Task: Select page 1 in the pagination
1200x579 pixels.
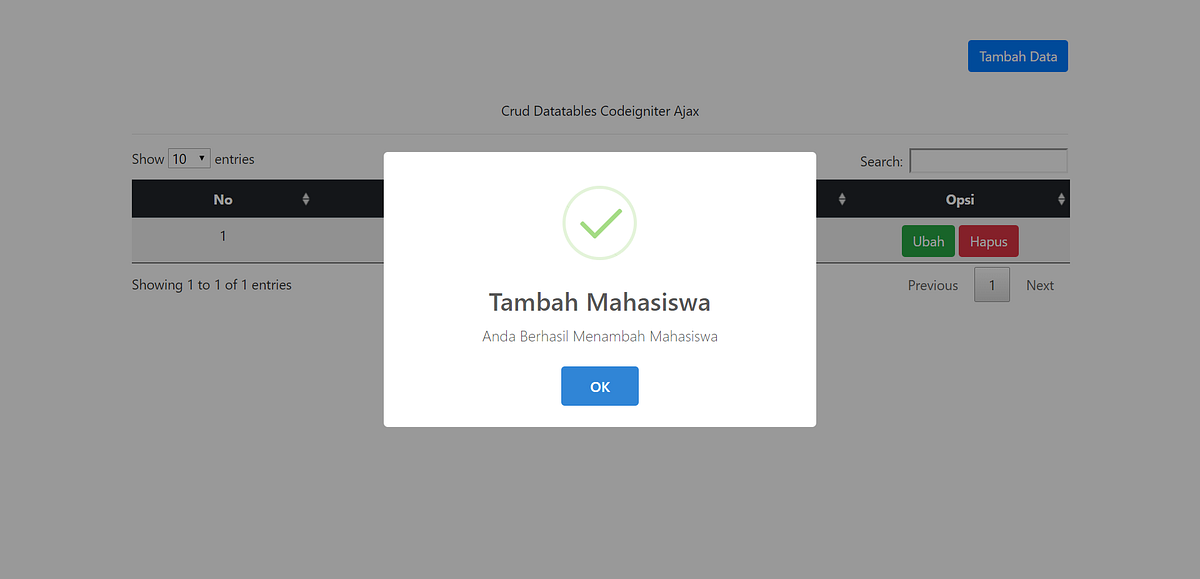Action: click(991, 284)
